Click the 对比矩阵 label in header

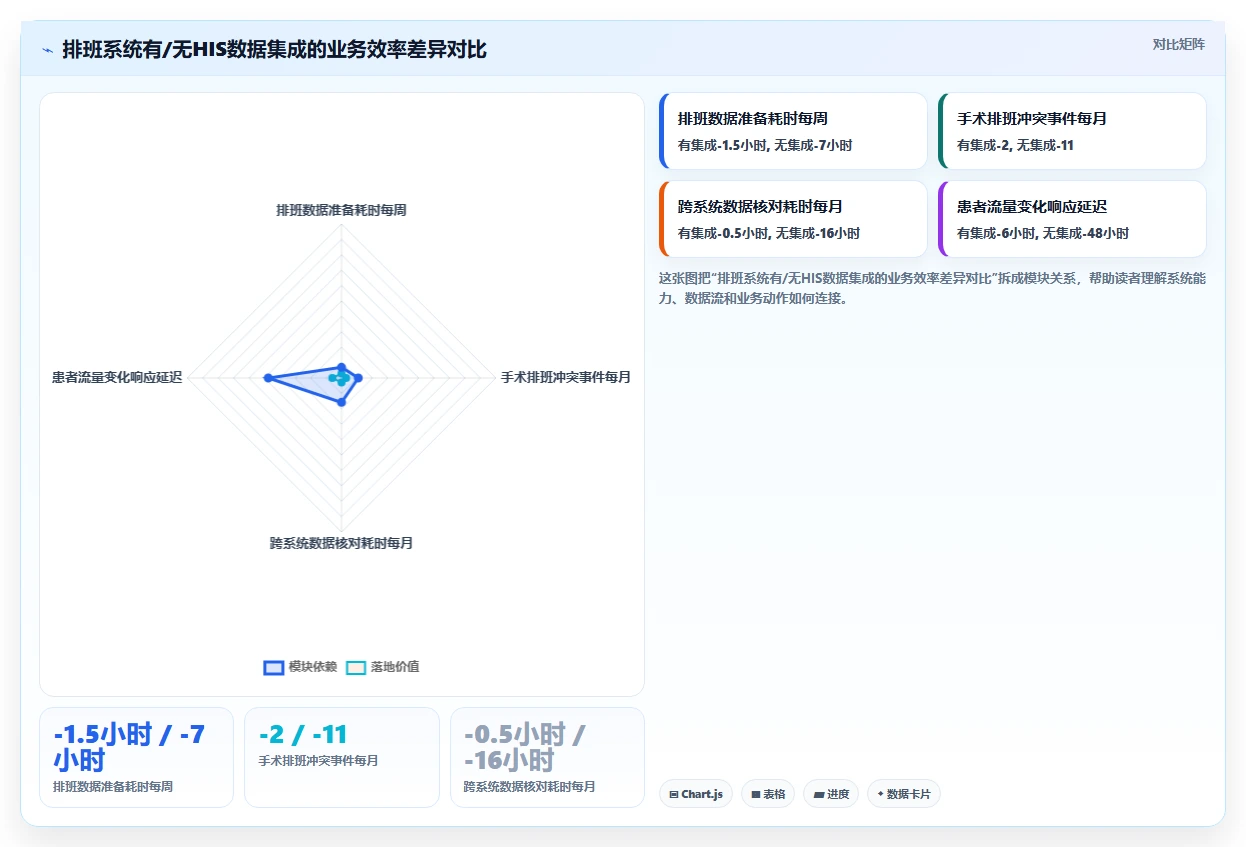tap(1178, 44)
